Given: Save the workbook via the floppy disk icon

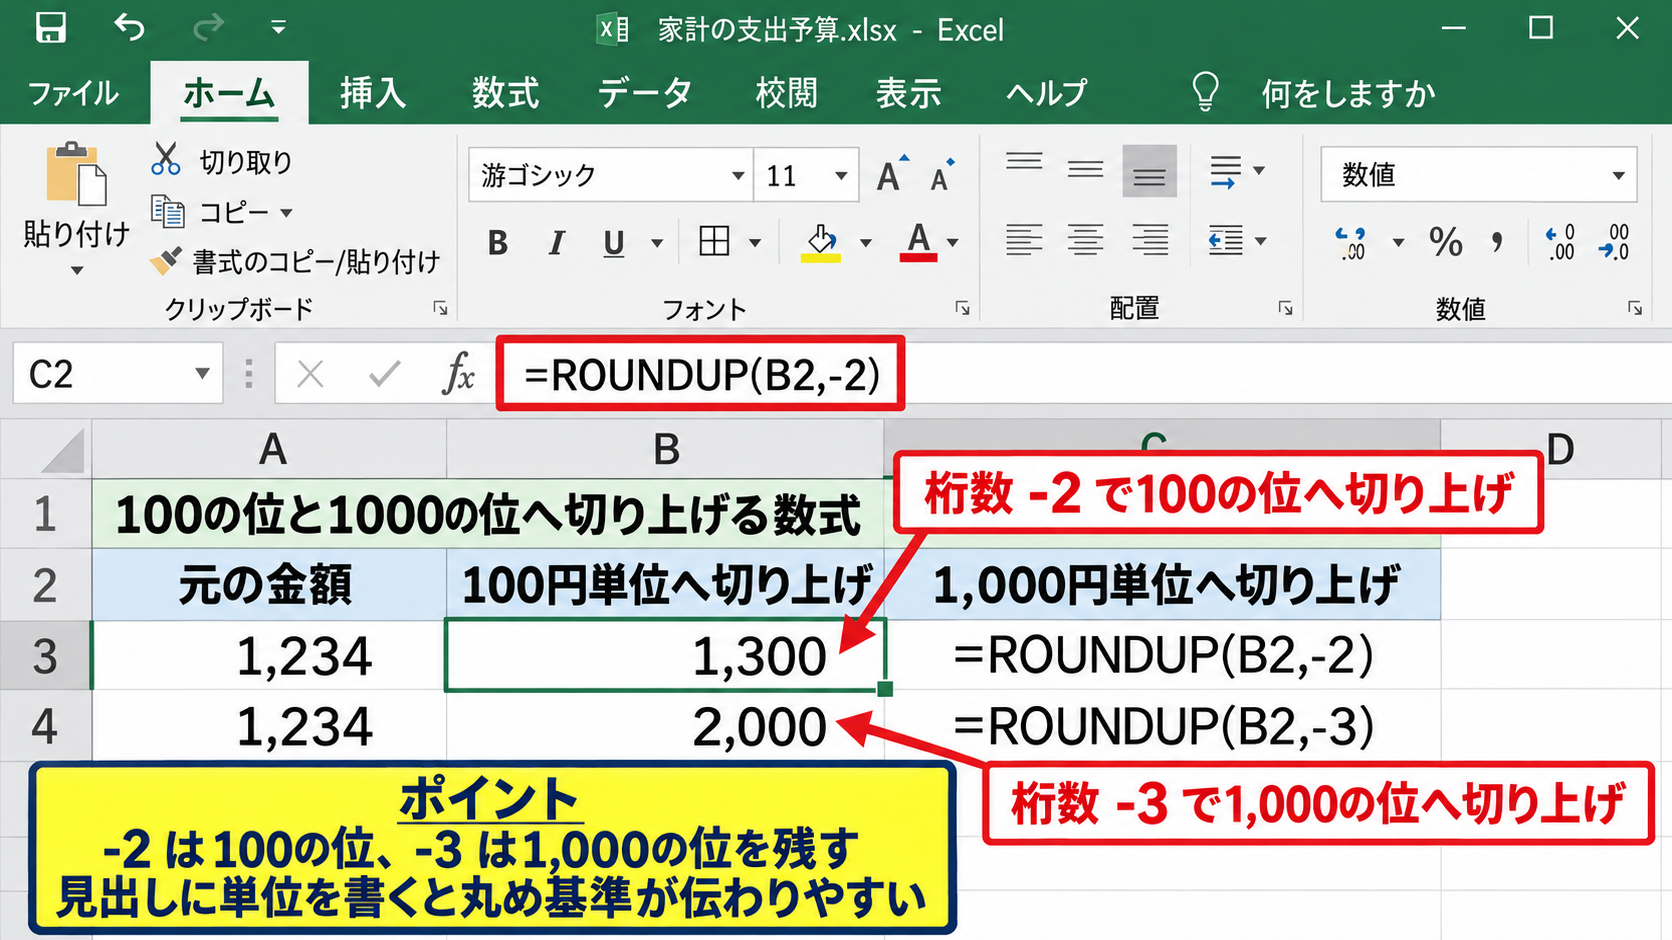Looking at the screenshot, I should click(x=50, y=28).
